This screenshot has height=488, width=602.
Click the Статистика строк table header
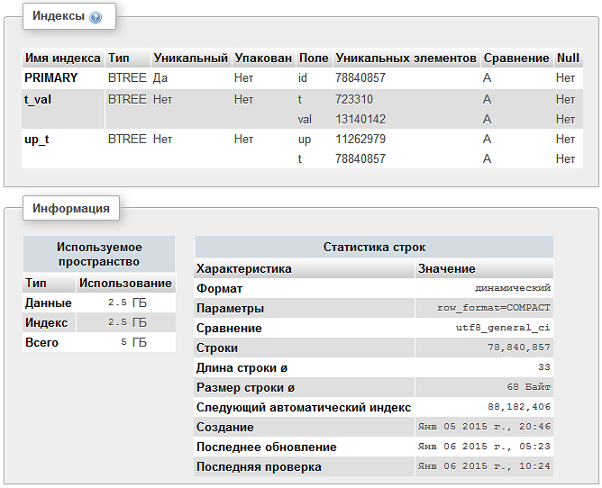(374, 247)
